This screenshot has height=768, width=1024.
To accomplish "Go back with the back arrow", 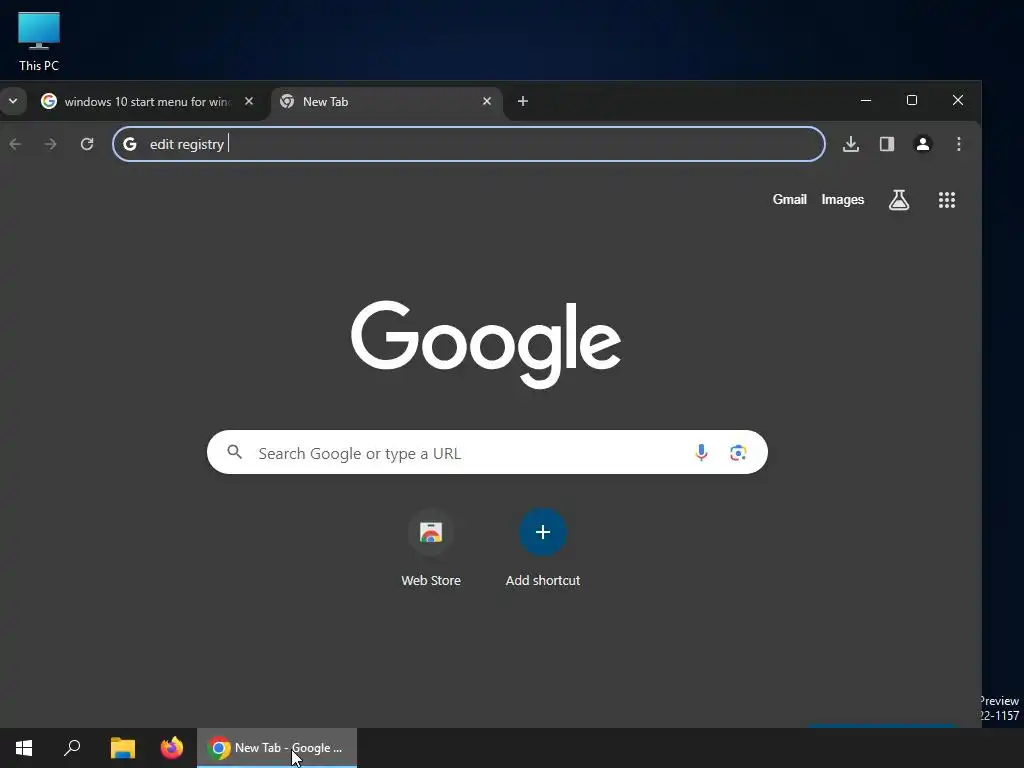I will (16, 144).
